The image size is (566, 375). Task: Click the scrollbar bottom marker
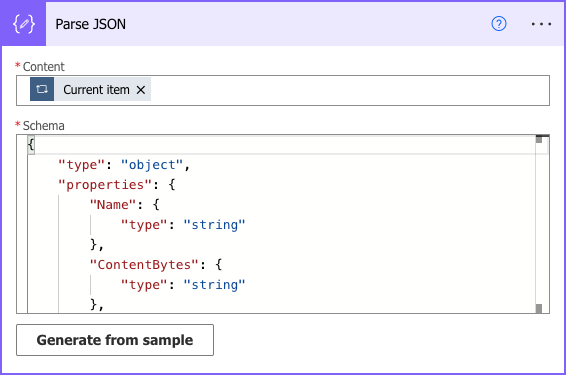point(539,309)
